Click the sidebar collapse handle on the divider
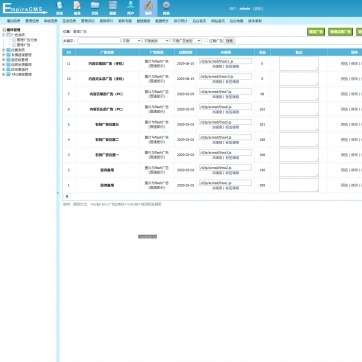 58,193
